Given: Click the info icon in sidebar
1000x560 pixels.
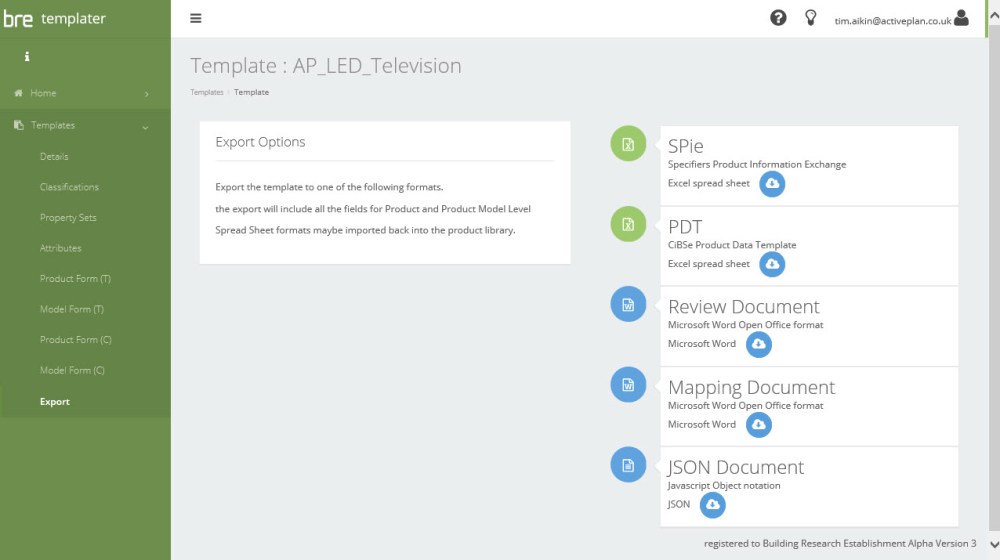Looking at the screenshot, I should click(x=27, y=57).
